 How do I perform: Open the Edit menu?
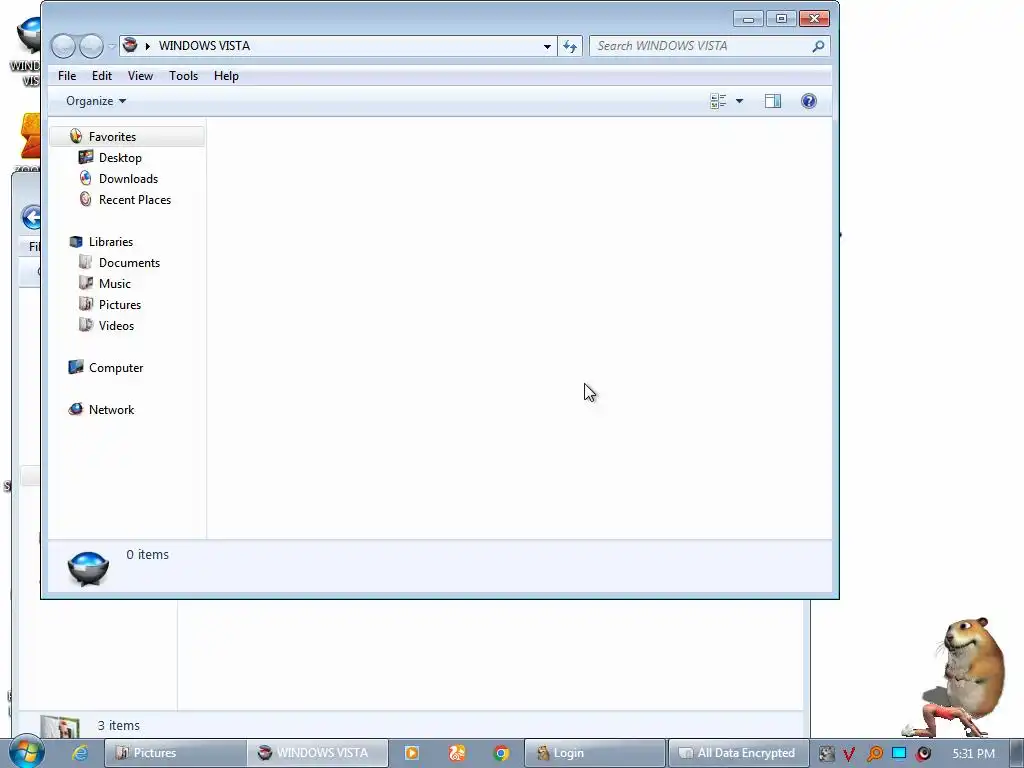coord(101,76)
